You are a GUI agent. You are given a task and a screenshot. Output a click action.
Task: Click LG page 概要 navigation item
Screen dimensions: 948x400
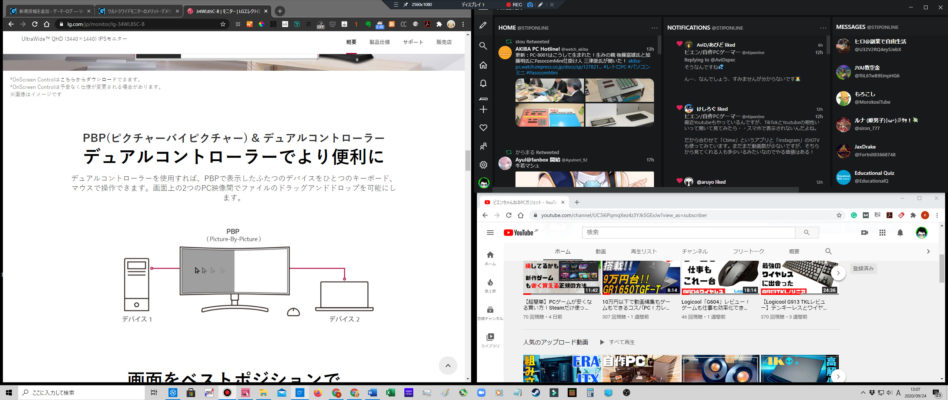tap(351, 42)
